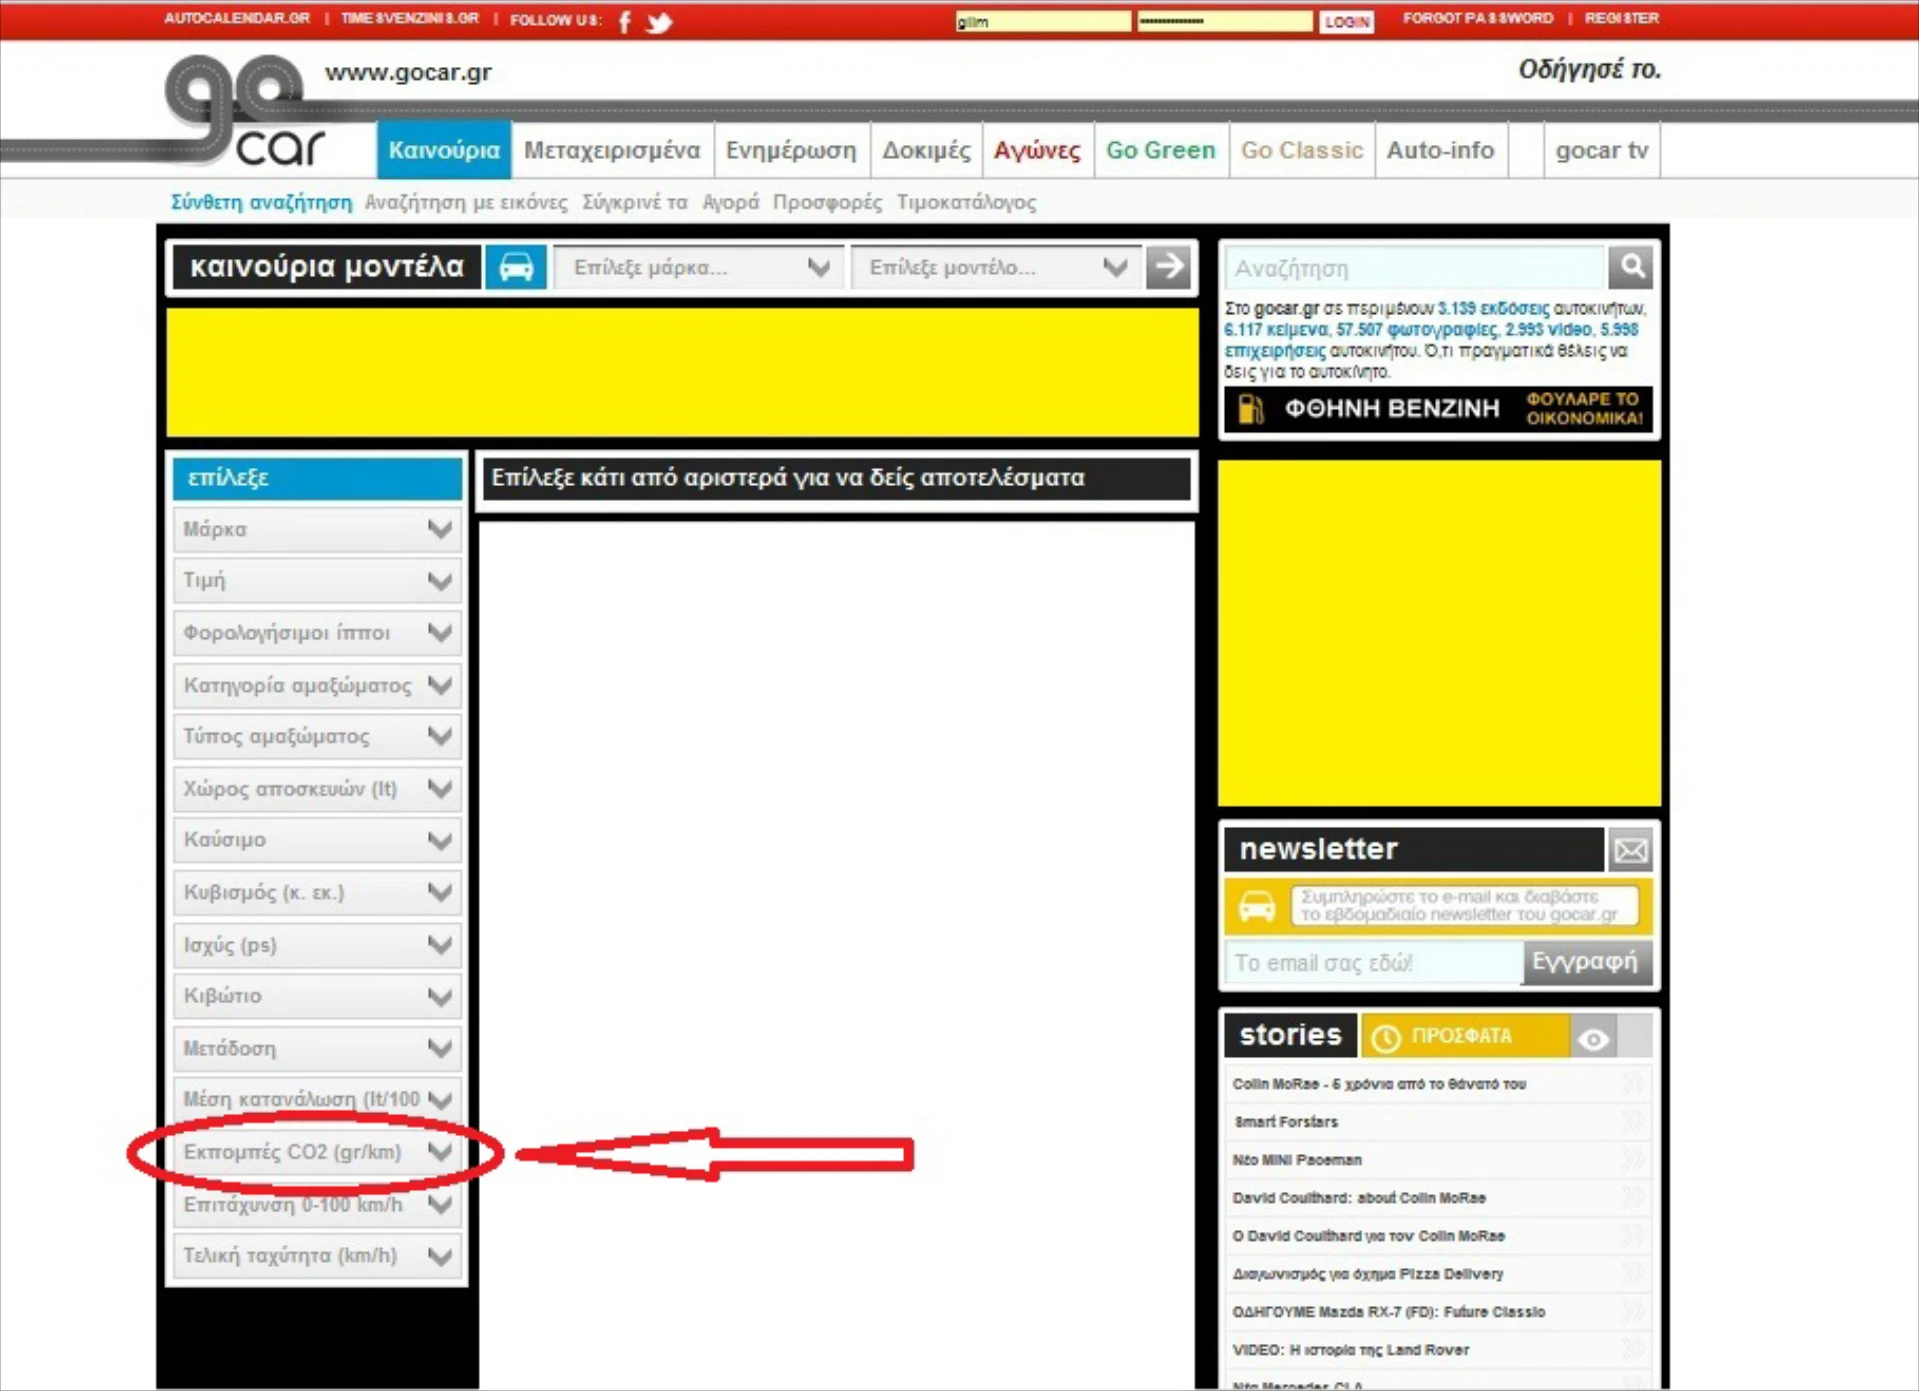
Task: Click the magnifier search icon
Action: click(x=1631, y=267)
